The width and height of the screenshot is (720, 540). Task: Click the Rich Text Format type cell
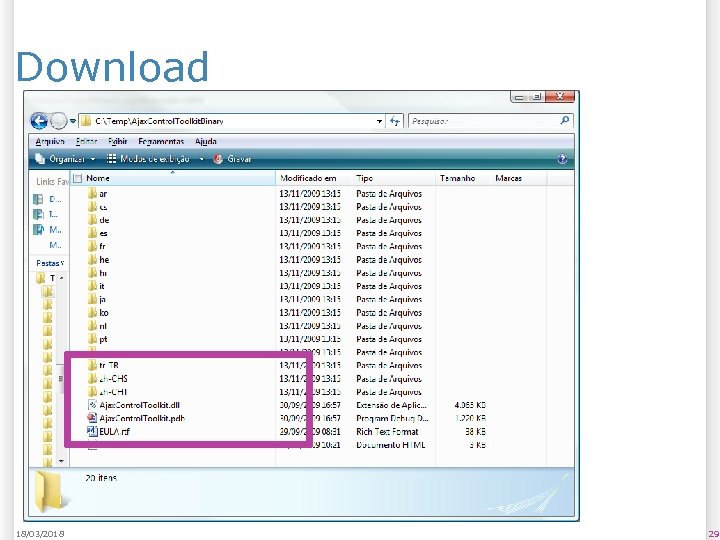click(387, 432)
